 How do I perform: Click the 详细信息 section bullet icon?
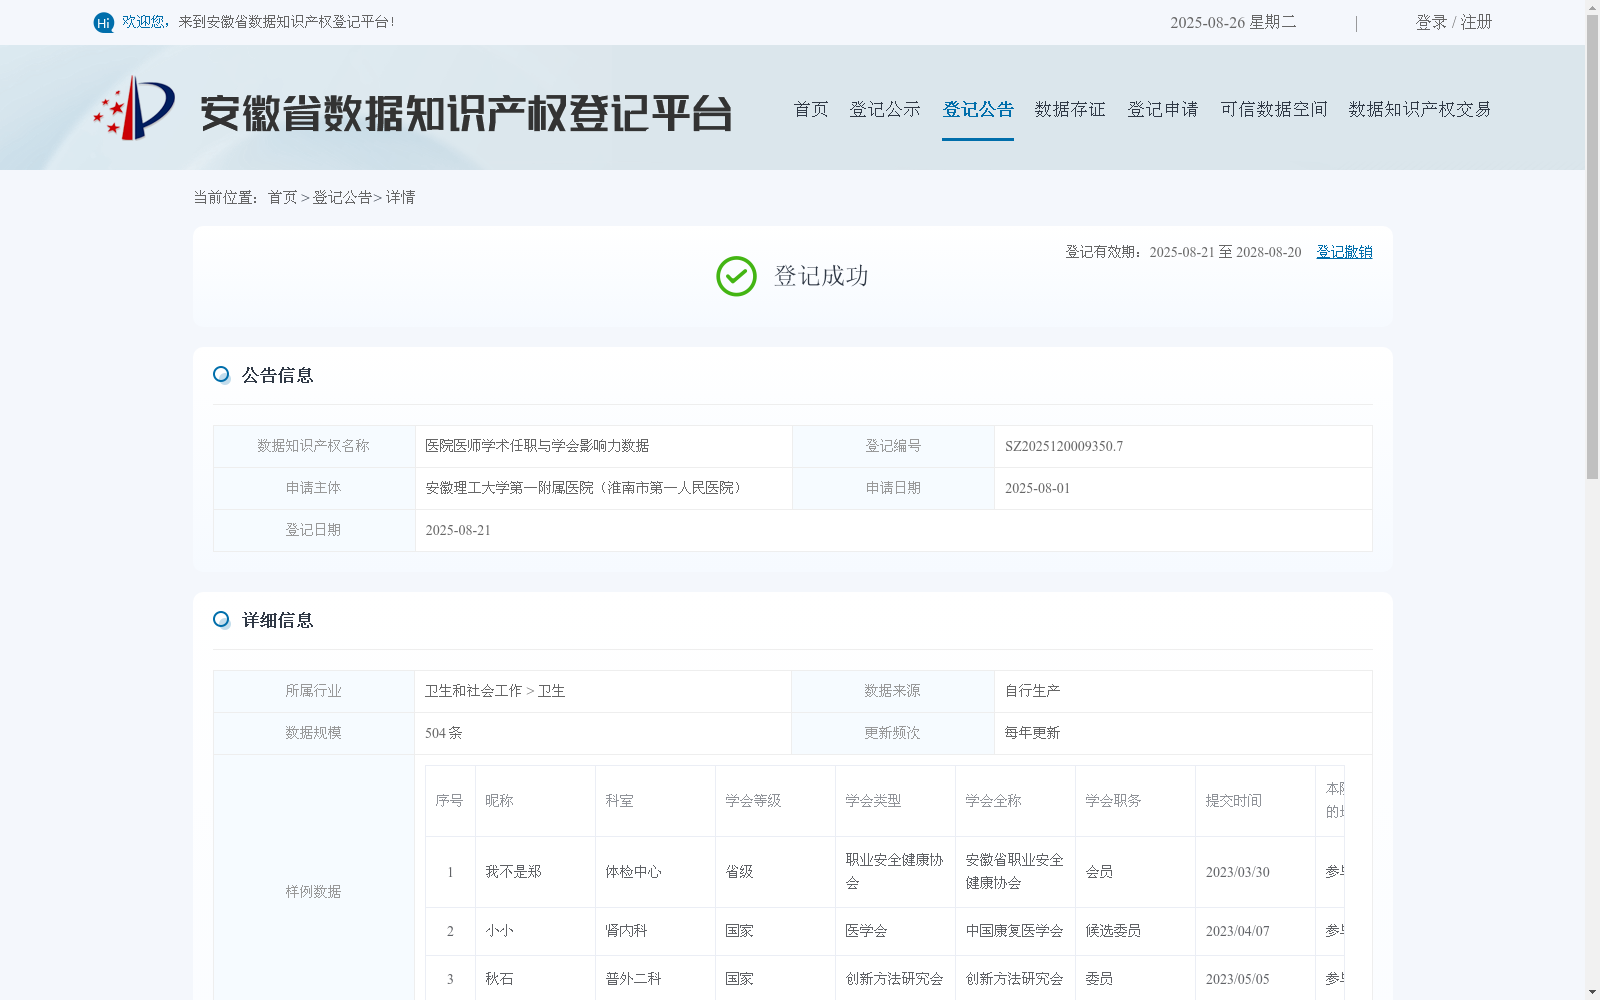click(x=221, y=620)
